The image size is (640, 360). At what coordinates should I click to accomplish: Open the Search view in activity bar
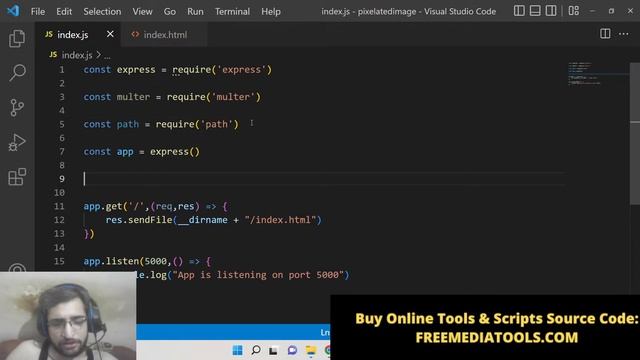click(x=17, y=73)
